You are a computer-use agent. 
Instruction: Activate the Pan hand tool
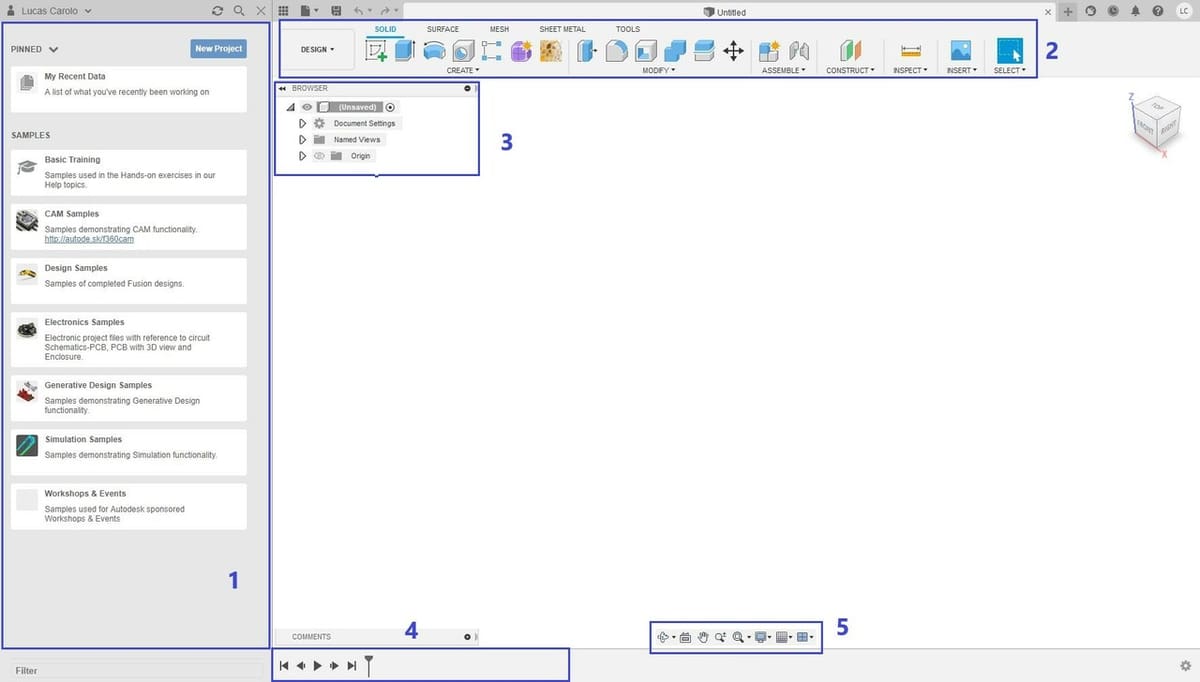click(703, 637)
